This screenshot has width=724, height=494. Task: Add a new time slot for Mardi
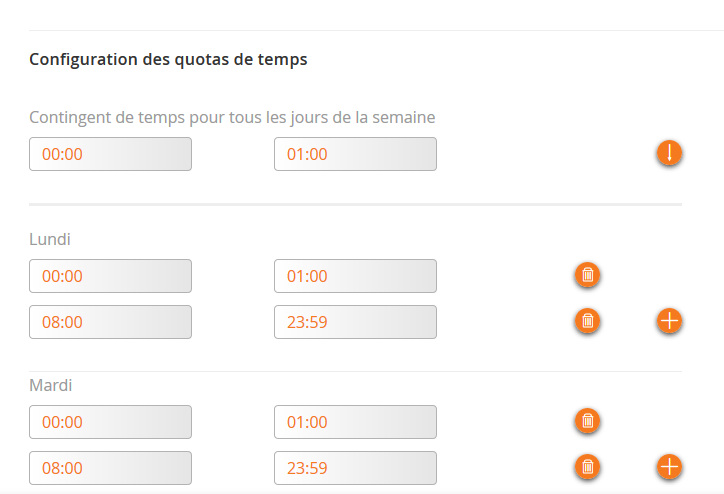click(x=669, y=467)
